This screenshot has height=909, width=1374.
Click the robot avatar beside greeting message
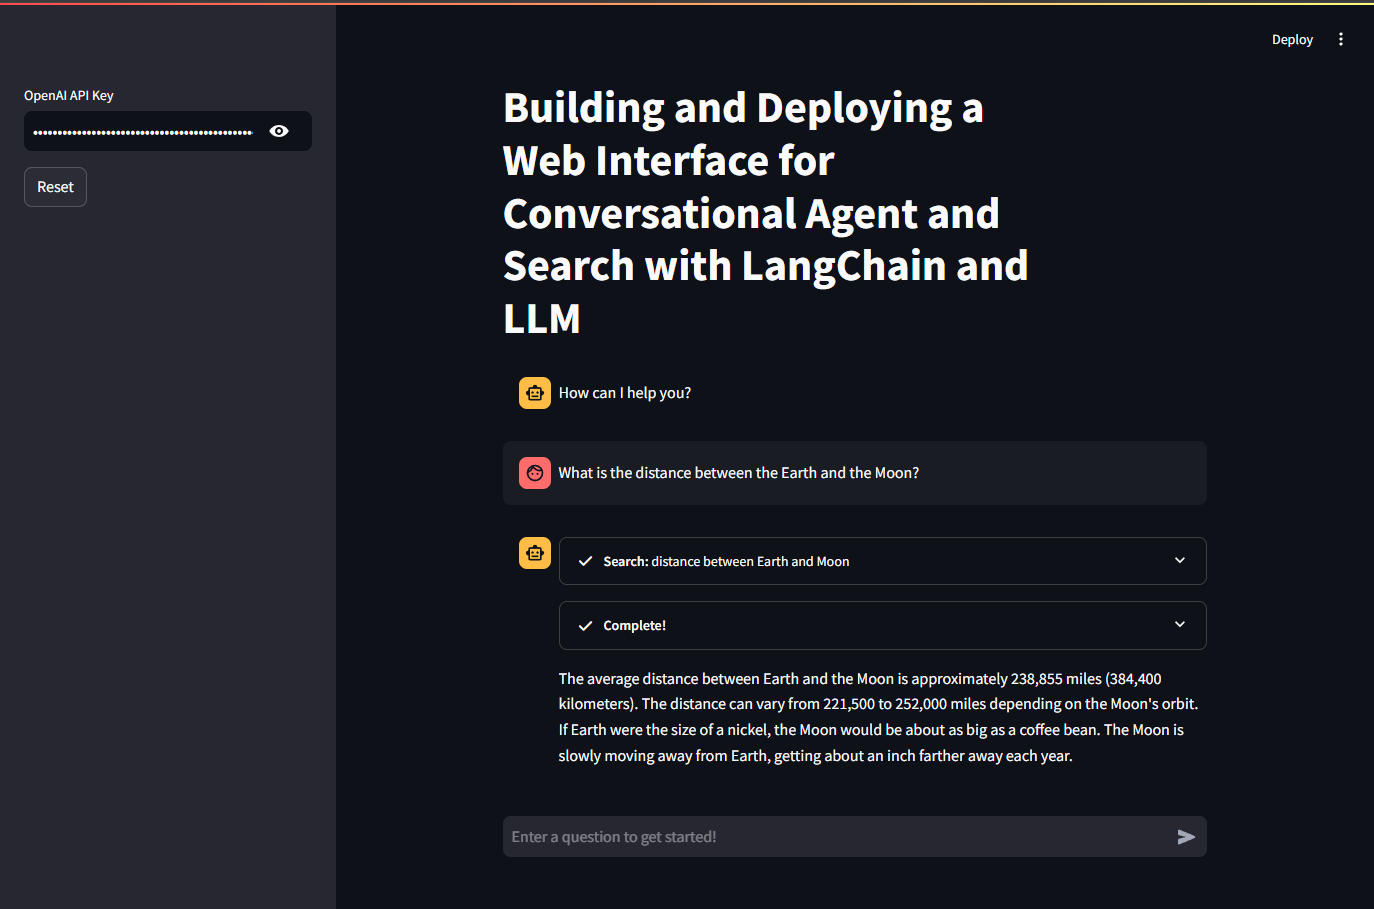535,393
